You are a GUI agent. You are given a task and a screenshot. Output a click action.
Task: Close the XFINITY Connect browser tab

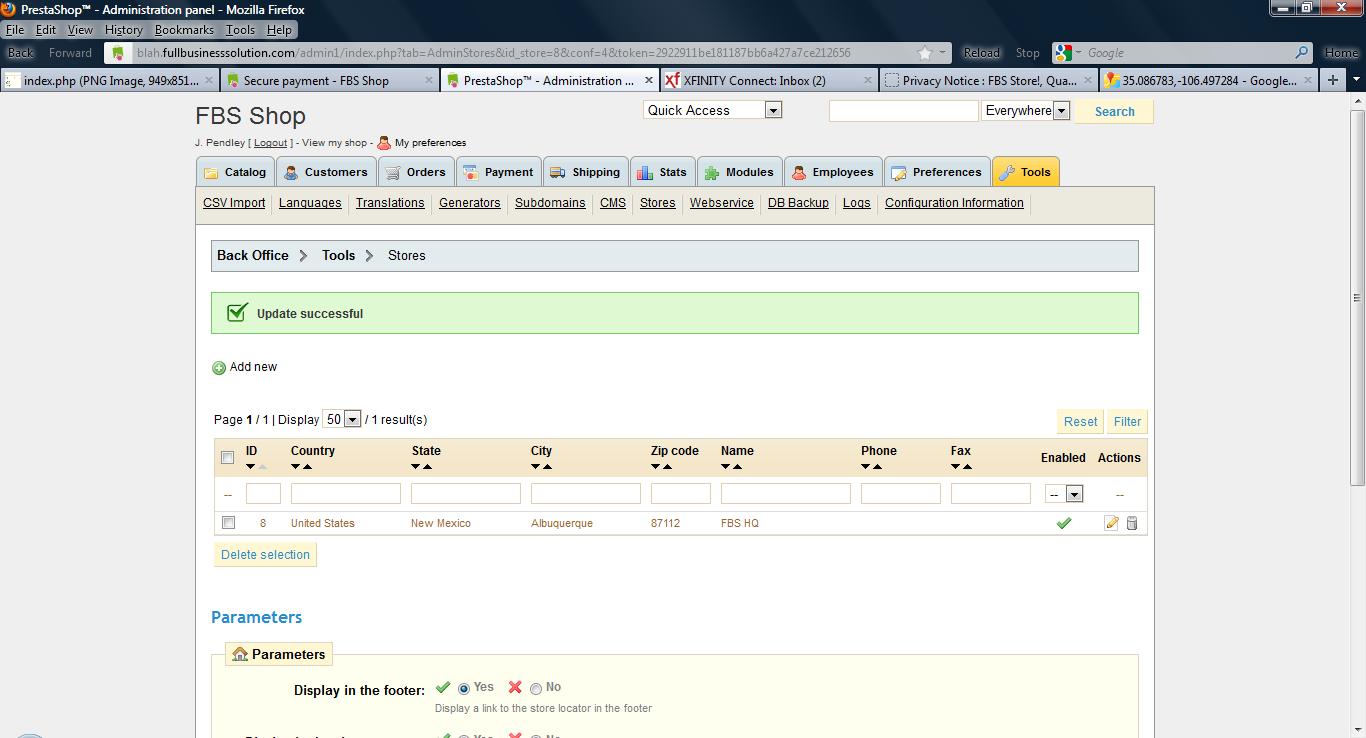click(867, 80)
